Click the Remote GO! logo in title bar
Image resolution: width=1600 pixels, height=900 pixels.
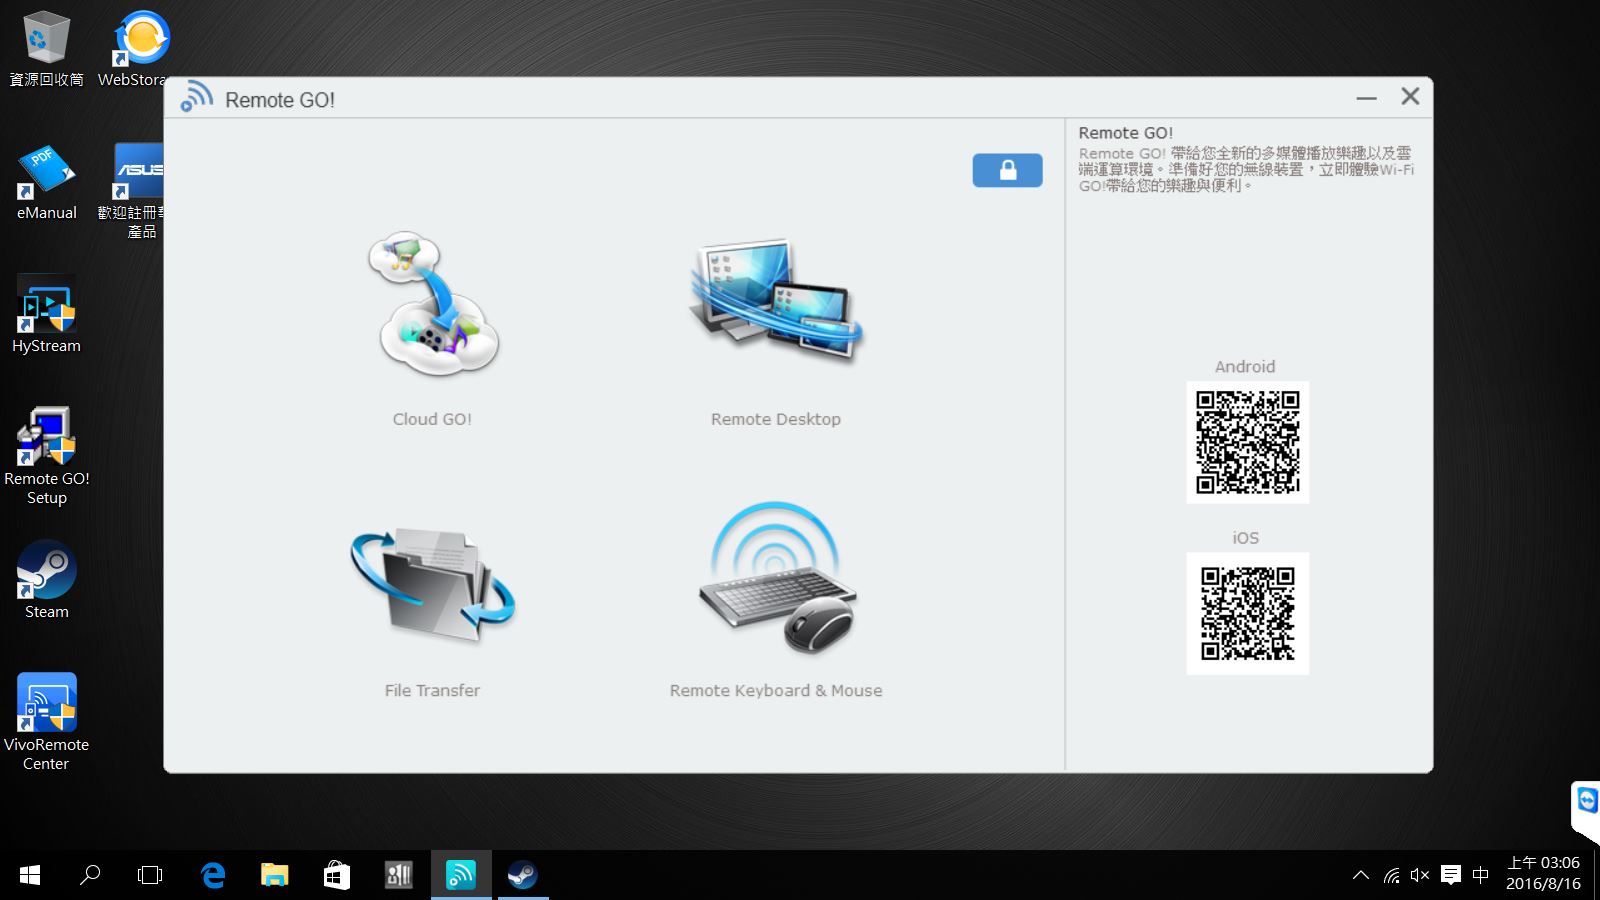[196, 97]
